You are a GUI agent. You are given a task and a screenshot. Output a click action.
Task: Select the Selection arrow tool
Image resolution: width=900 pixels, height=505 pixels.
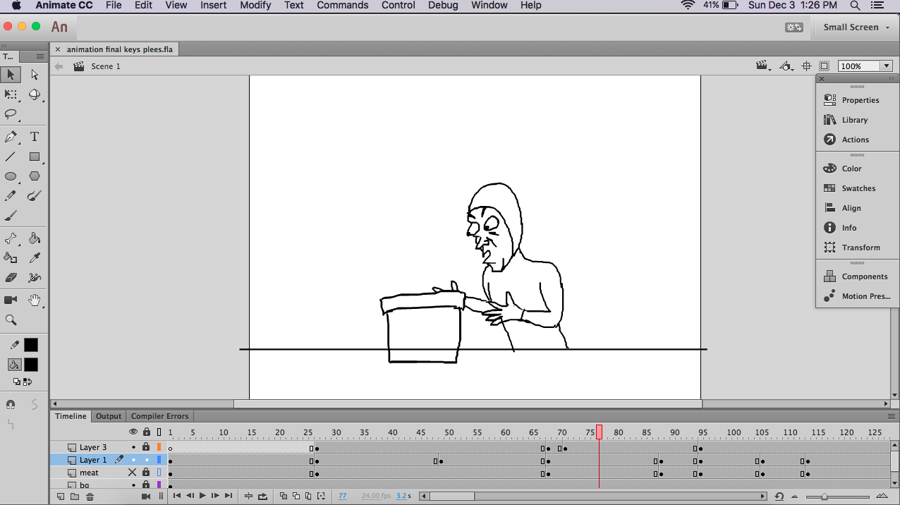coord(10,75)
